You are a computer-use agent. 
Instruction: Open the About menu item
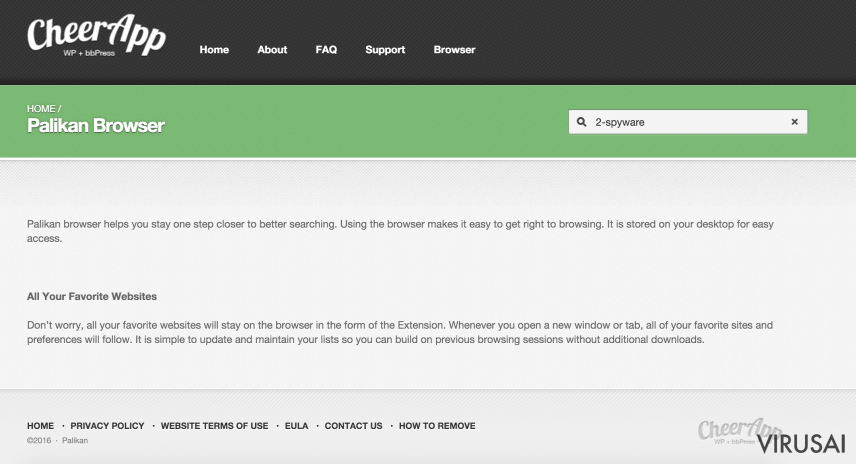point(272,50)
